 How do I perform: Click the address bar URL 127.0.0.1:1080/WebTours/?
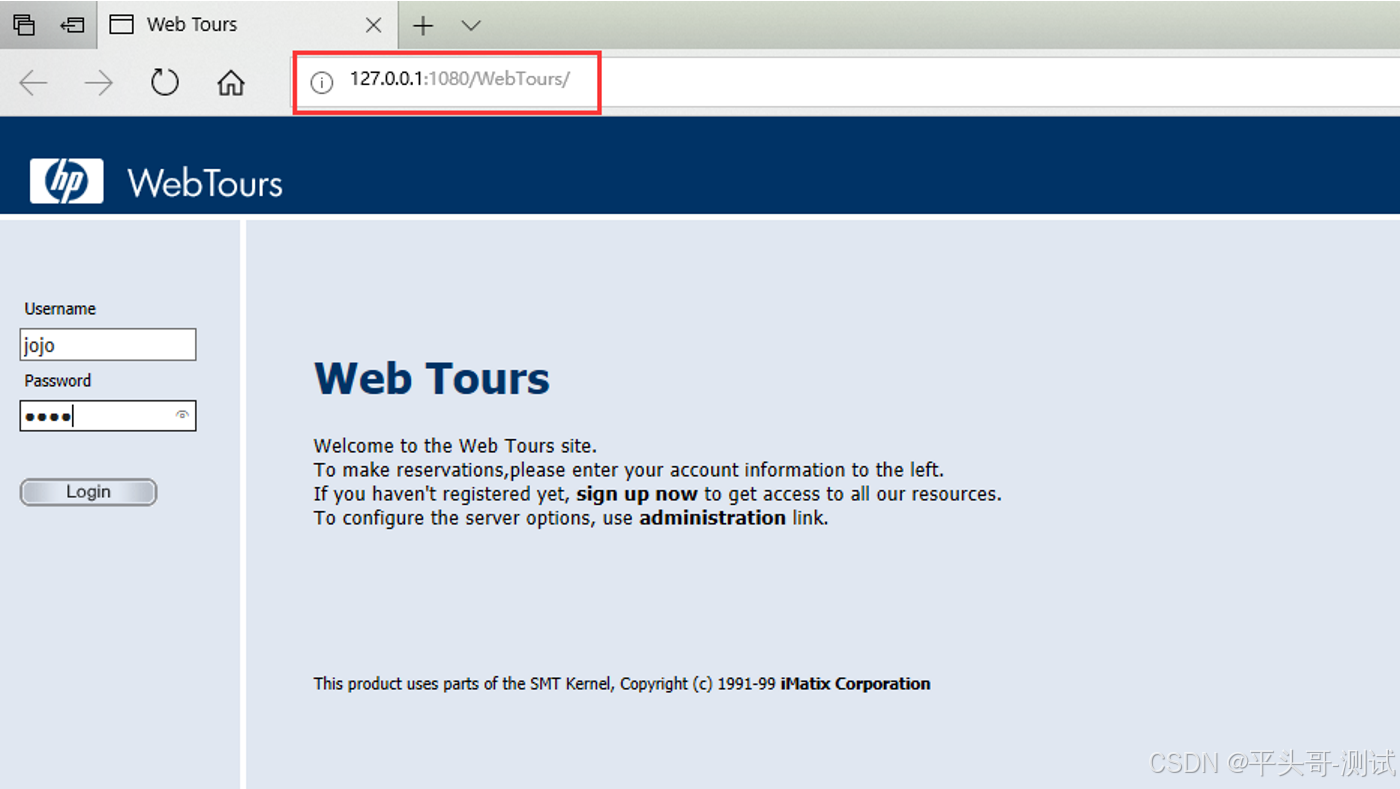459,79
